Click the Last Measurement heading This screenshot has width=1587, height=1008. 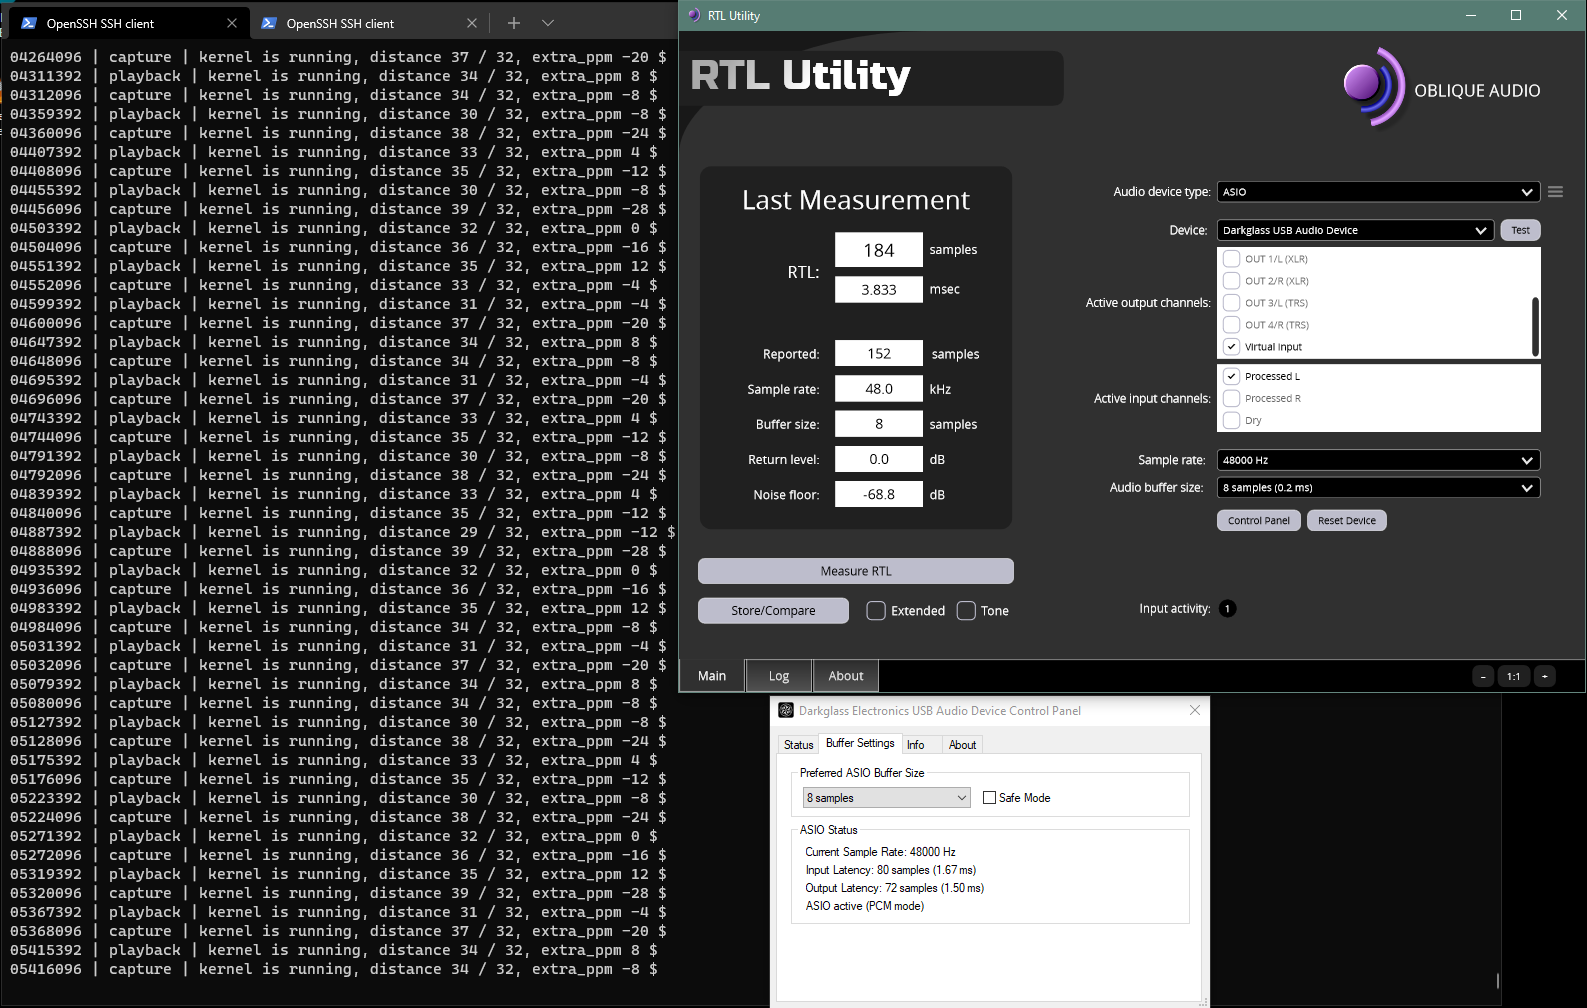(856, 200)
